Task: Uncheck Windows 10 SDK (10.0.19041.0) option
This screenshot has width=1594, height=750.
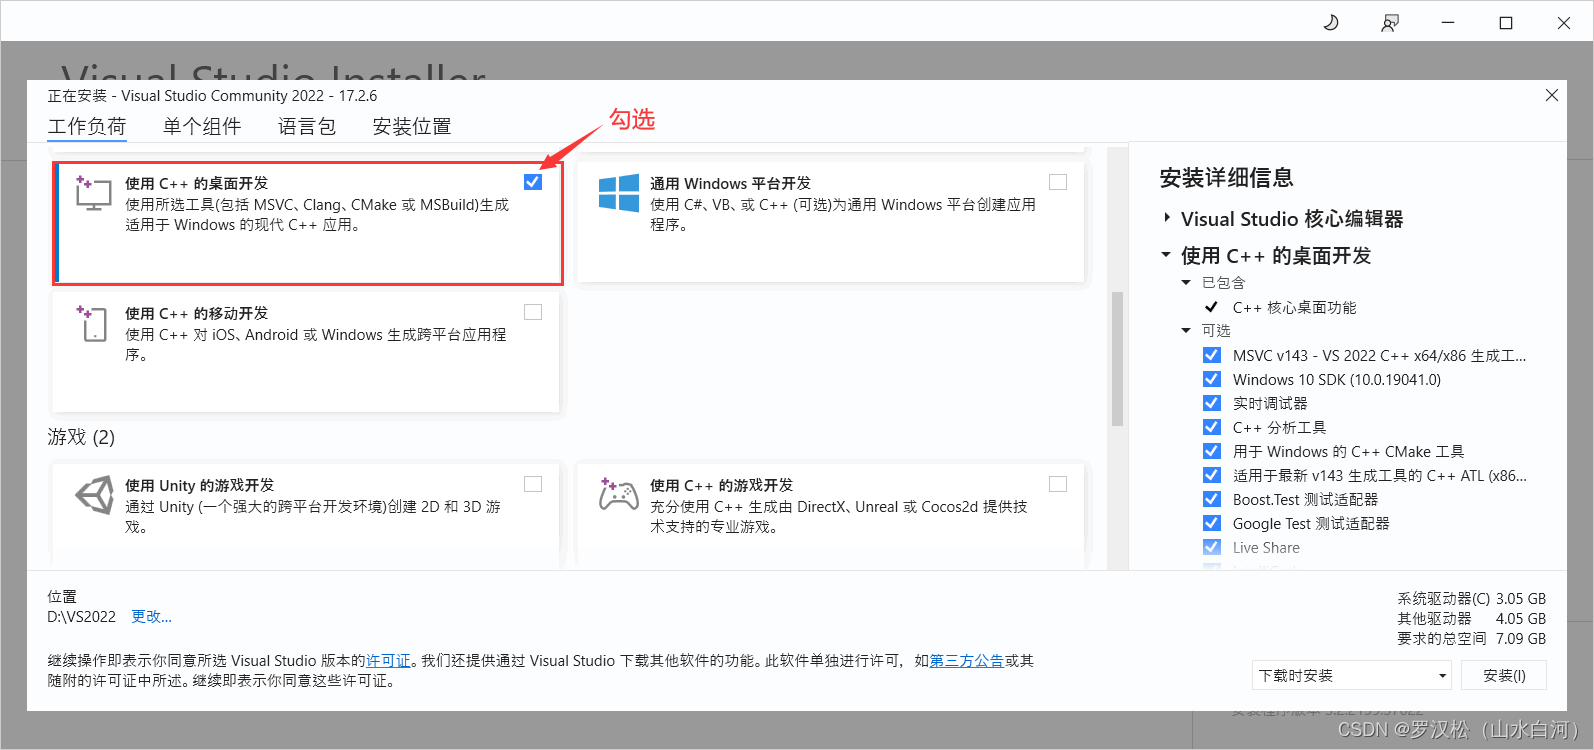Action: point(1212,379)
